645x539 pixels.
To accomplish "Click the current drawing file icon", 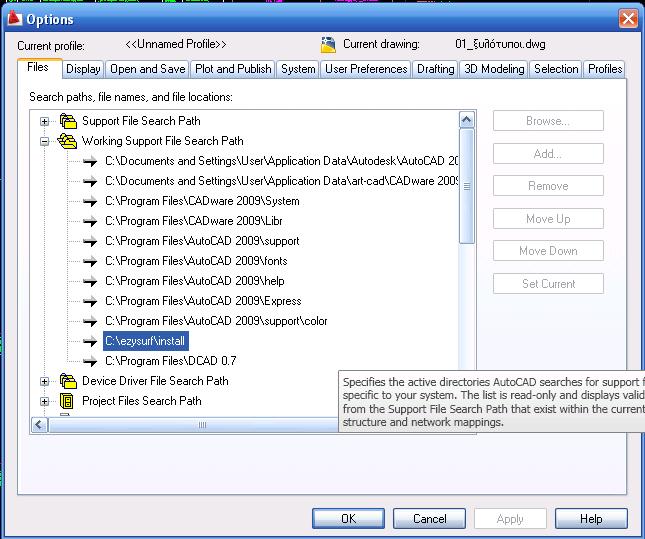I will (328, 45).
